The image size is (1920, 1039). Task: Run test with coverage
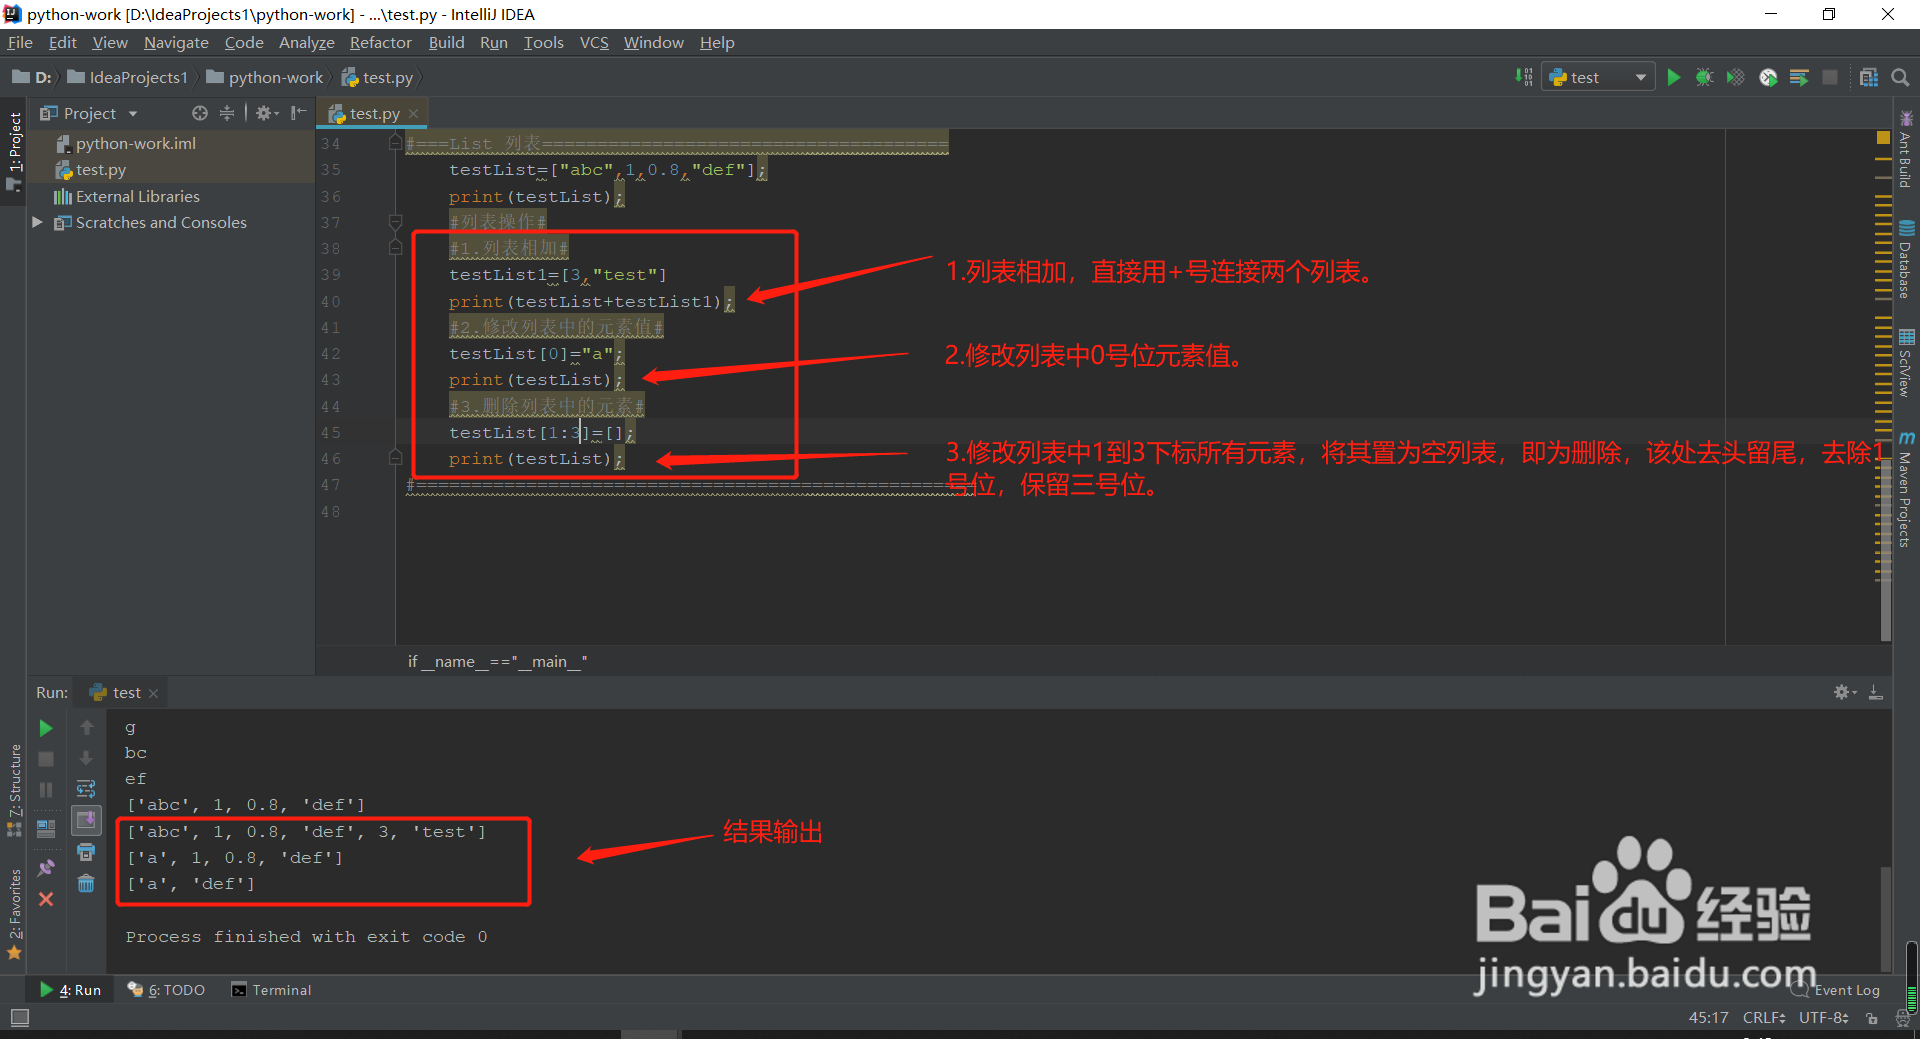point(1736,77)
